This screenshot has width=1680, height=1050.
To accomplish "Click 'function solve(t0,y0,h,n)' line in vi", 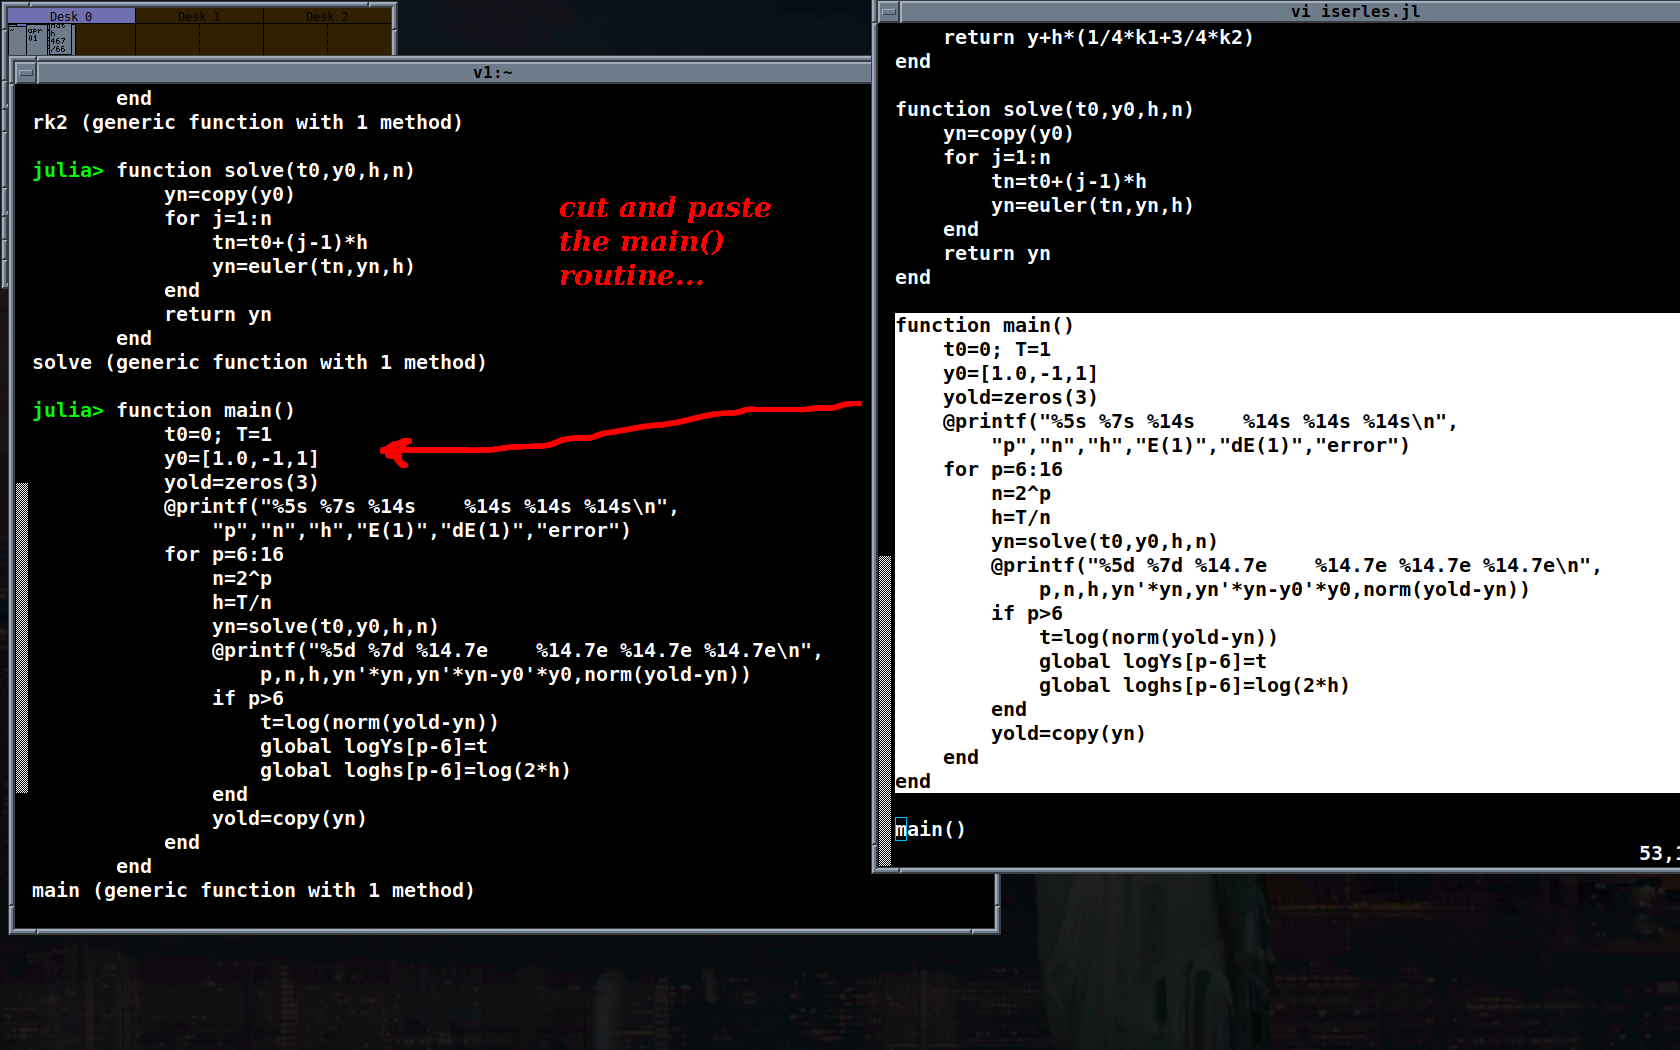I will click(x=1044, y=109).
